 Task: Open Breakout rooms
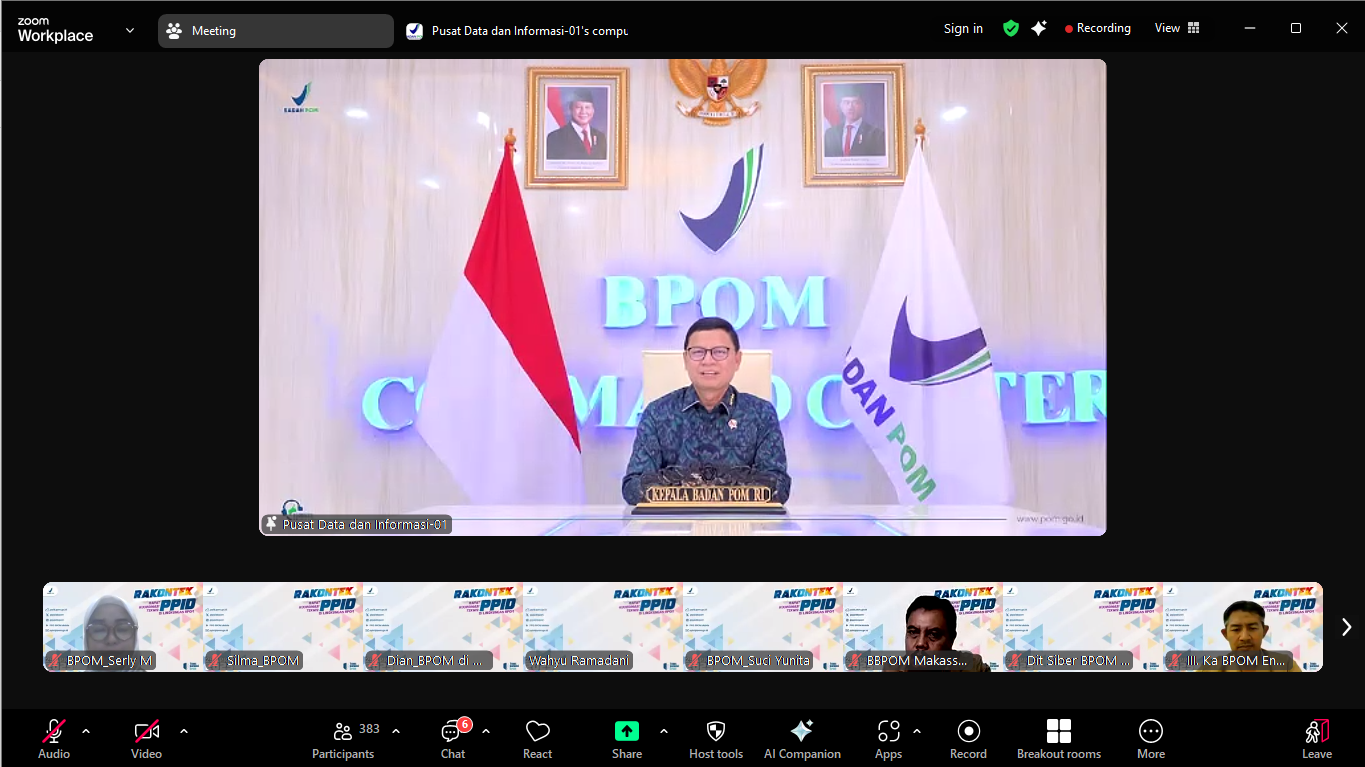click(x=1059, y=739)
